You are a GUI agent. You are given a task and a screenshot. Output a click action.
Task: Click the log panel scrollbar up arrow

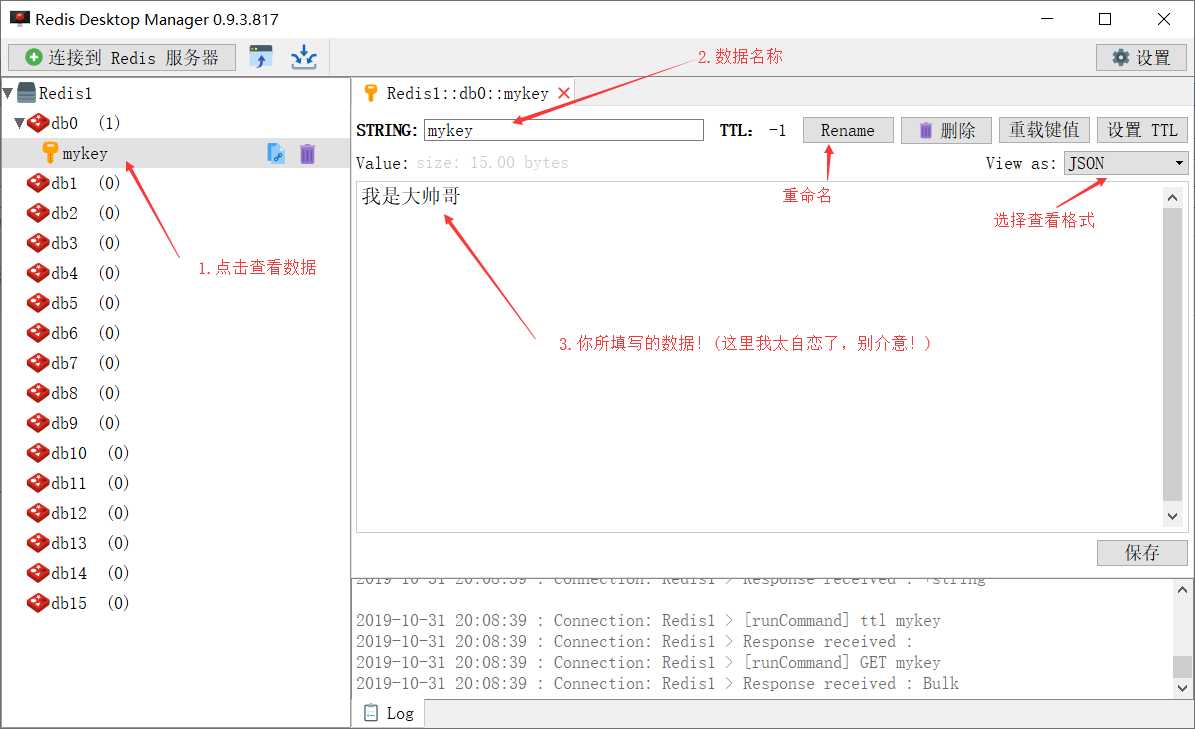coord(1182,590)
